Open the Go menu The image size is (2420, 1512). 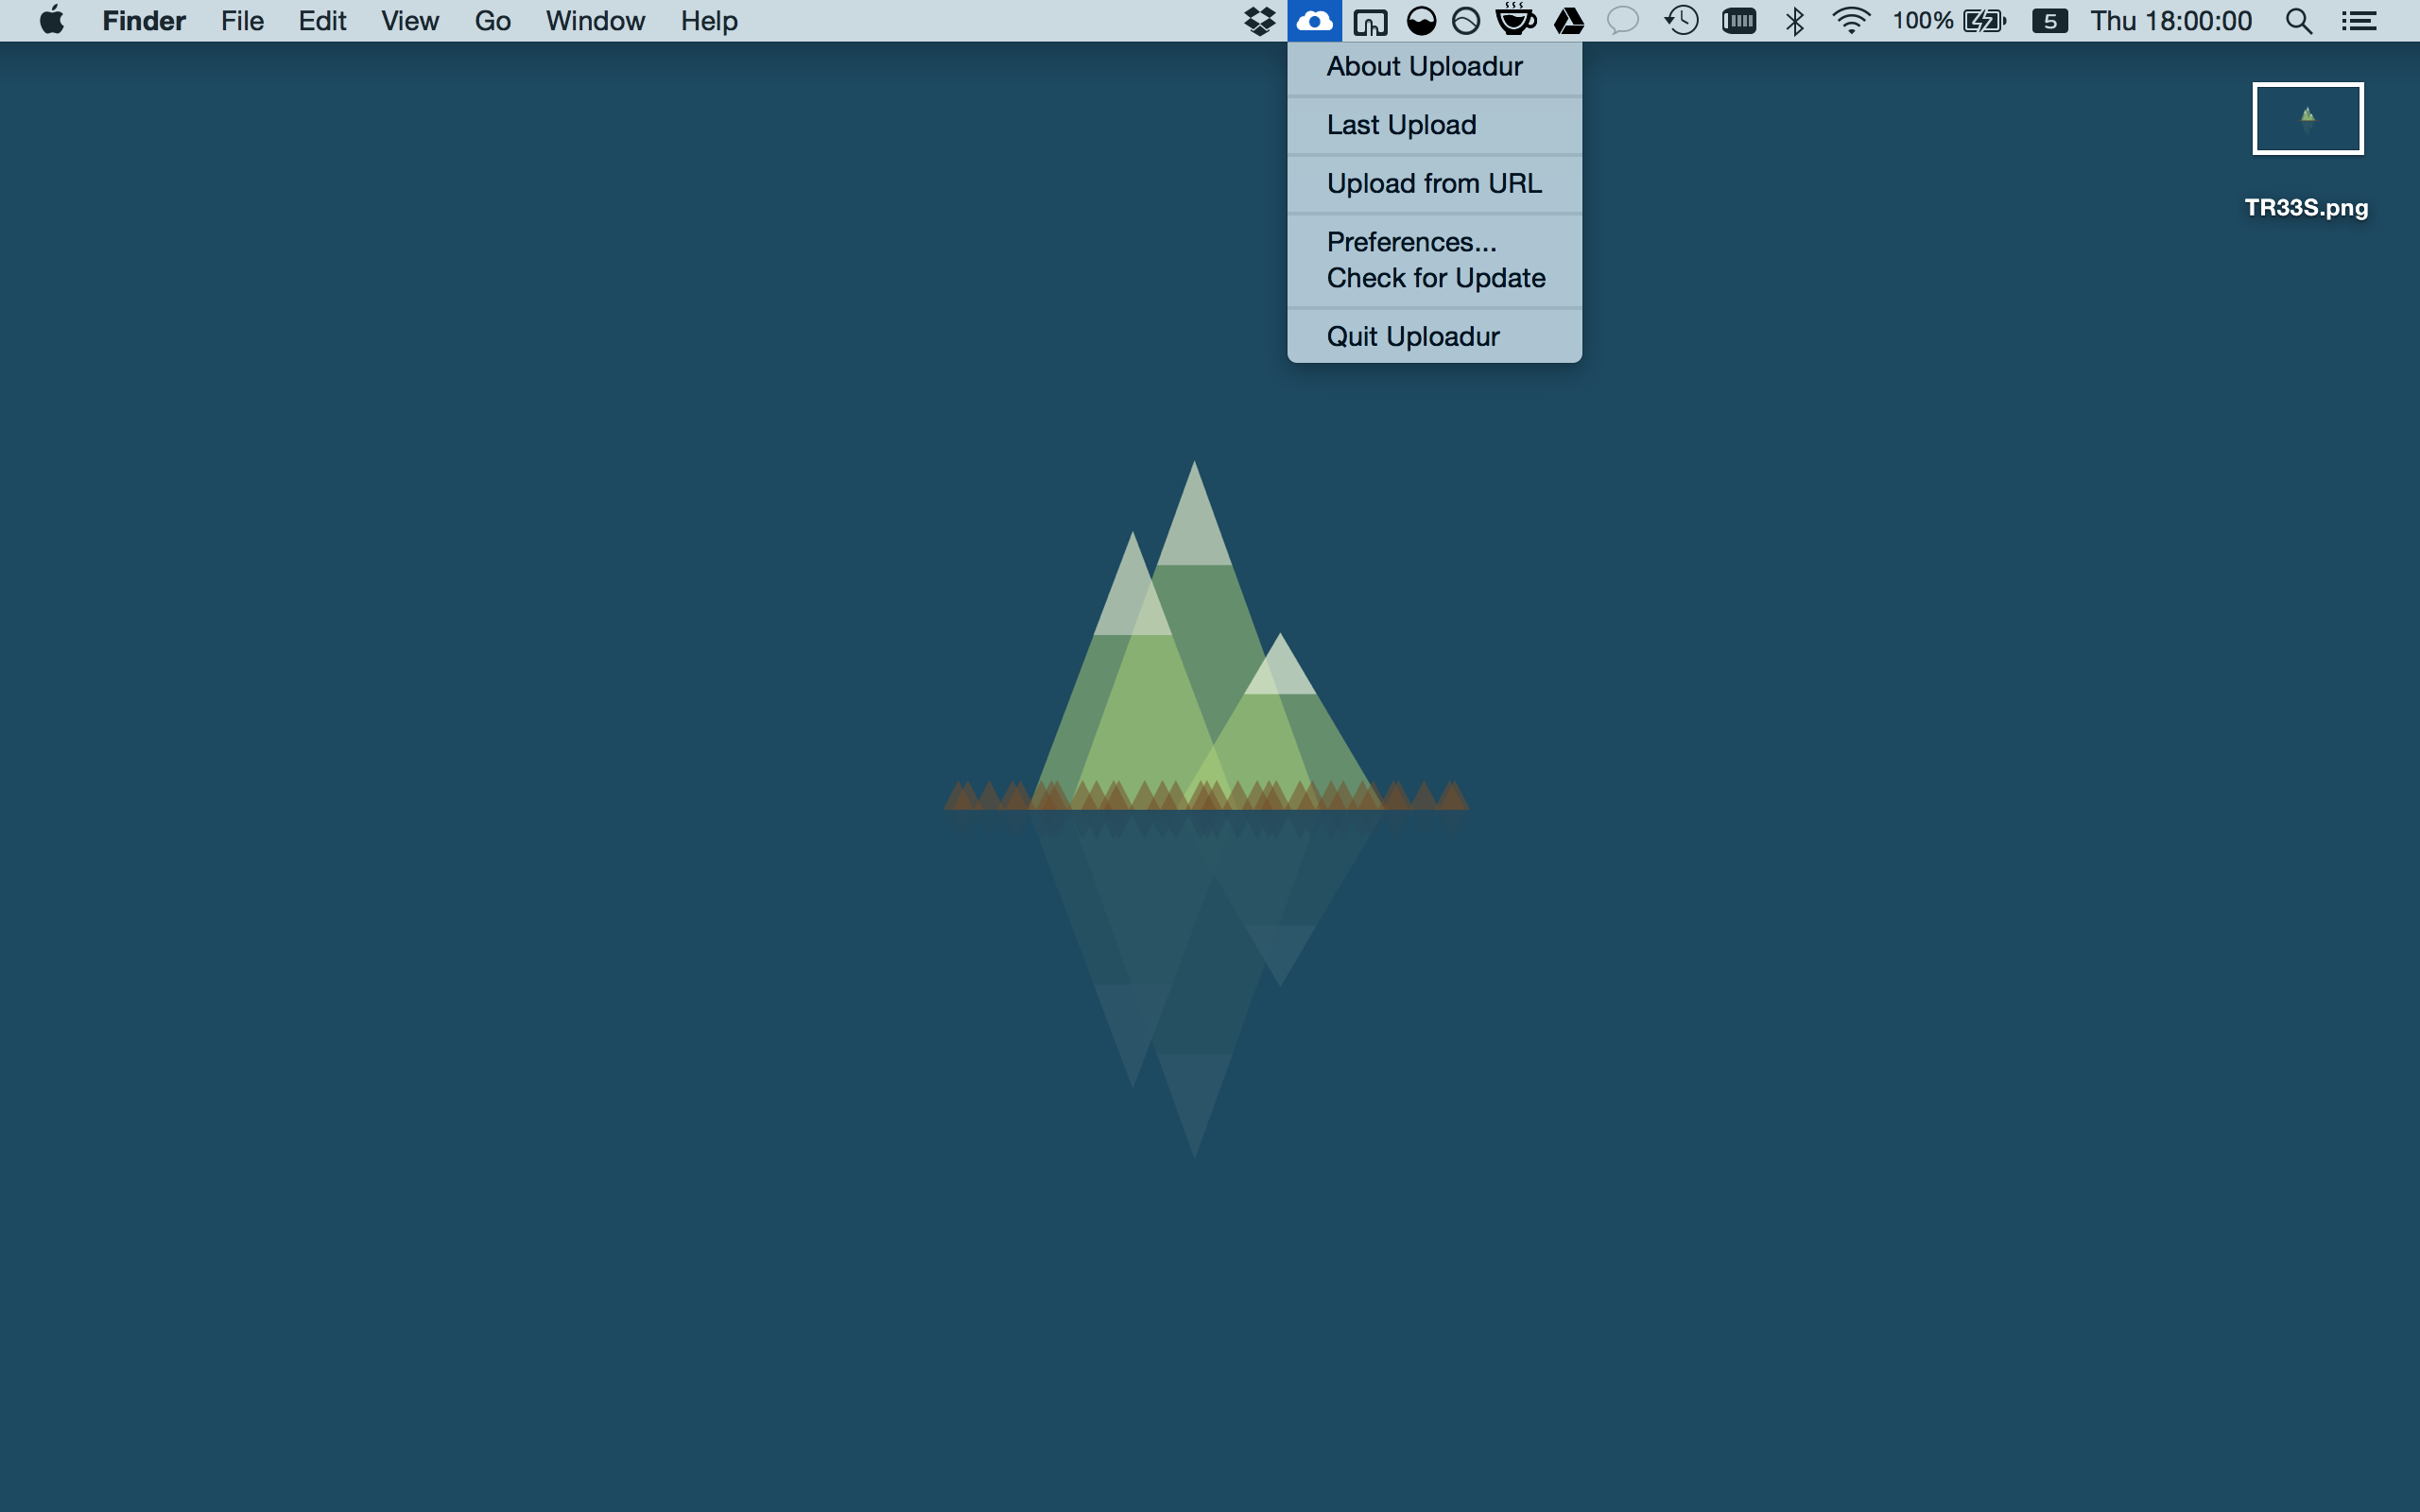pos(492,21)
